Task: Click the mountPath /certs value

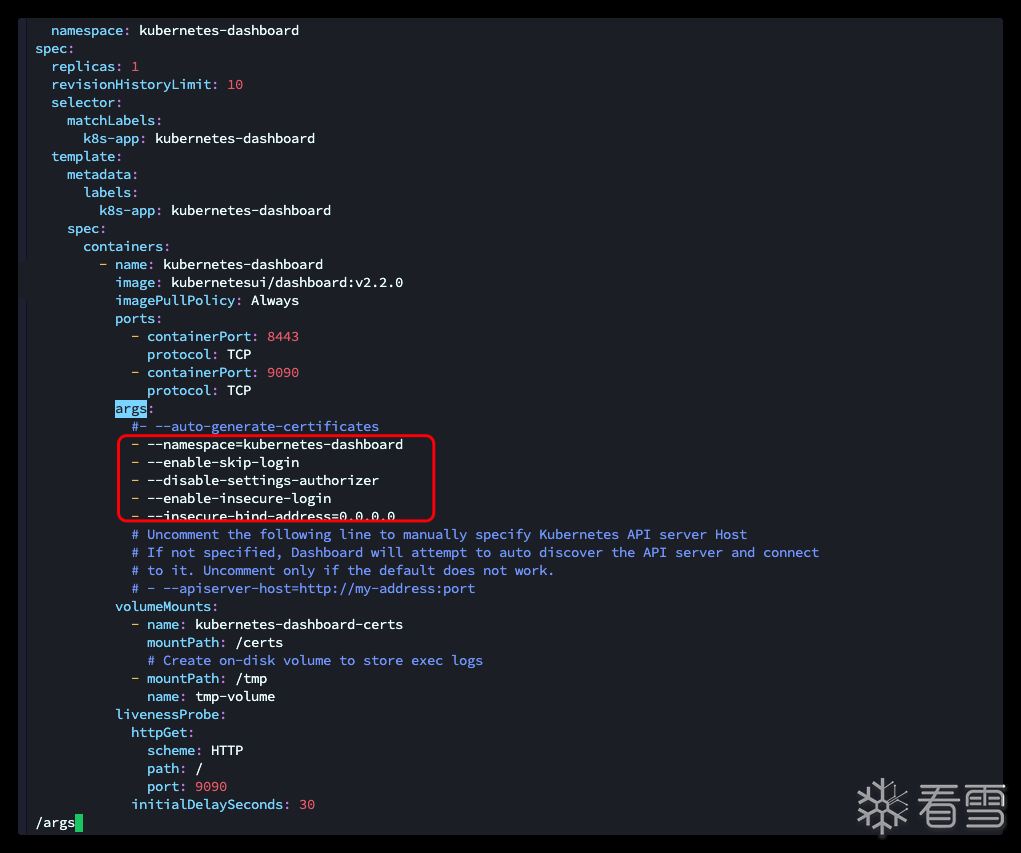Action: point(259,642)
